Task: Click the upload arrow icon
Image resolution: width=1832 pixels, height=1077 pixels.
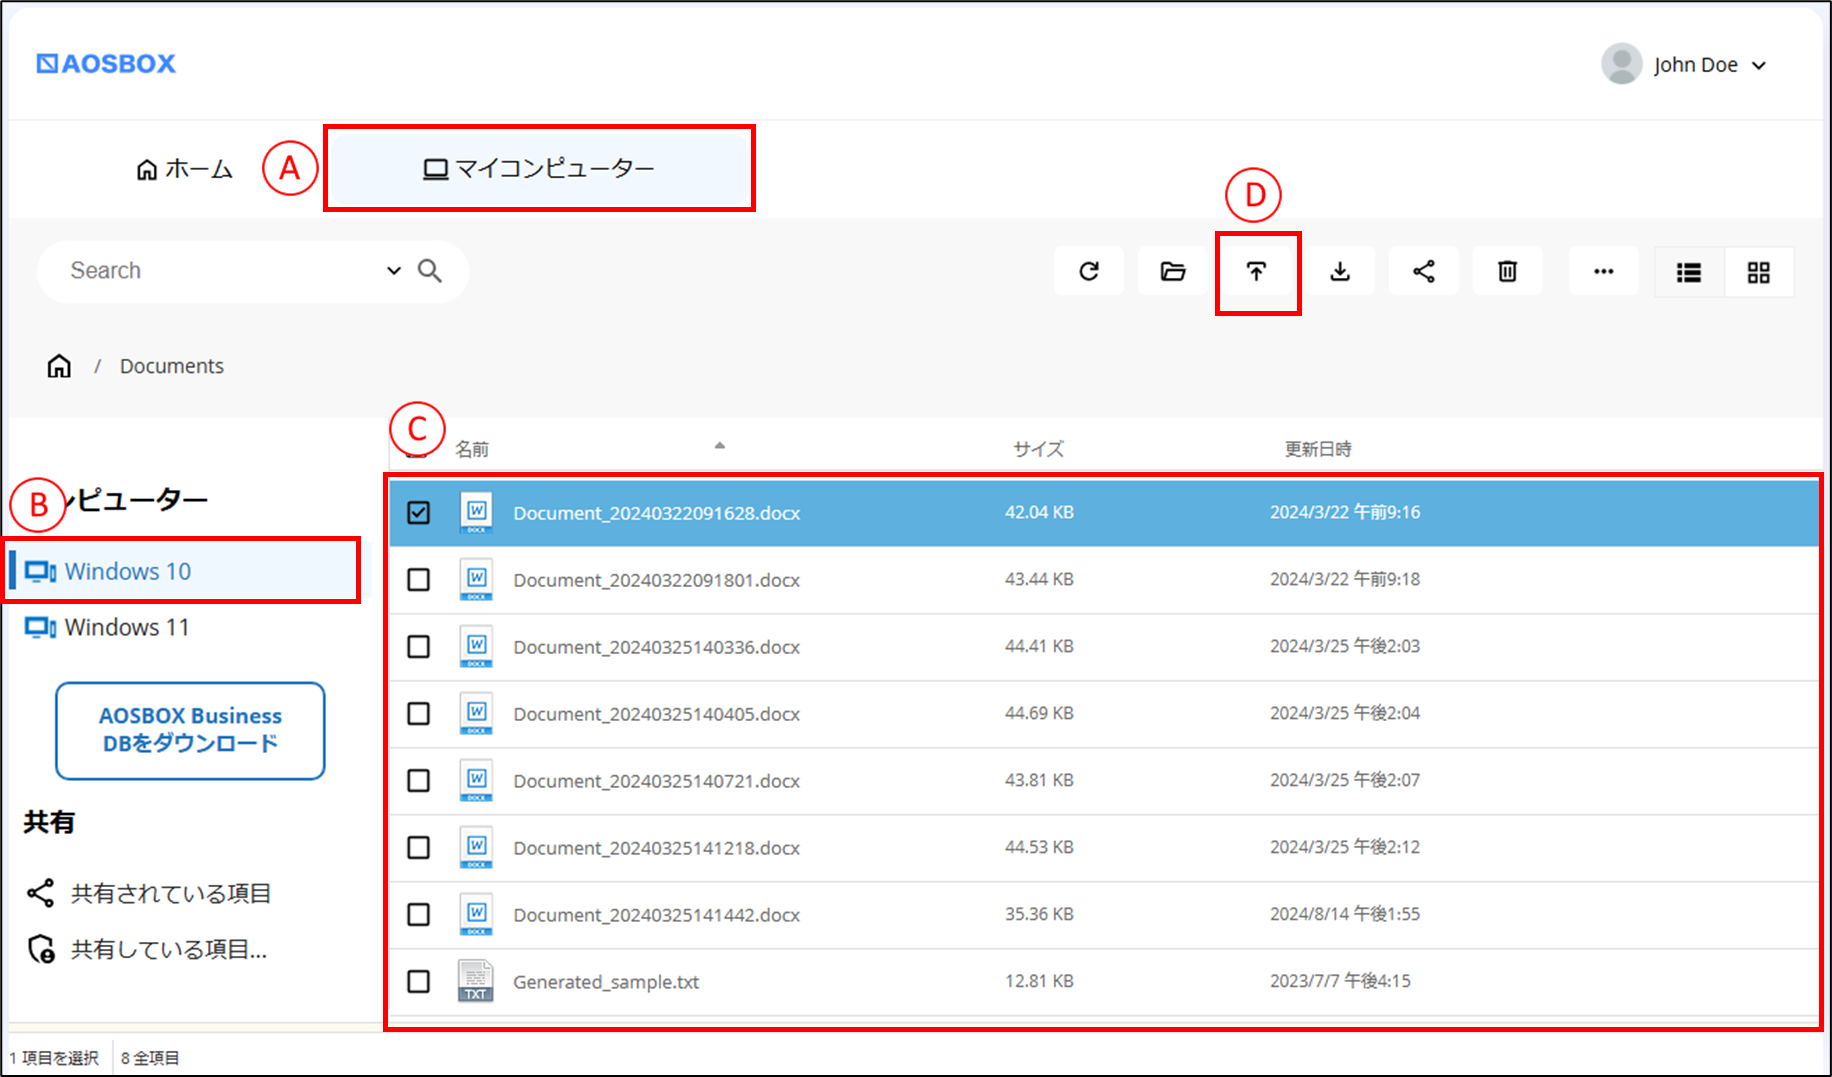Action: click(x=1257, y=271)
